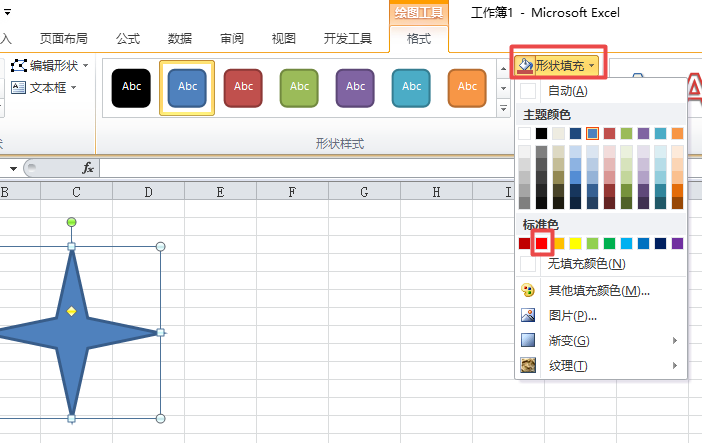Select 无填充颜色 (No Fill) option
702x443 pixels.
586,264
